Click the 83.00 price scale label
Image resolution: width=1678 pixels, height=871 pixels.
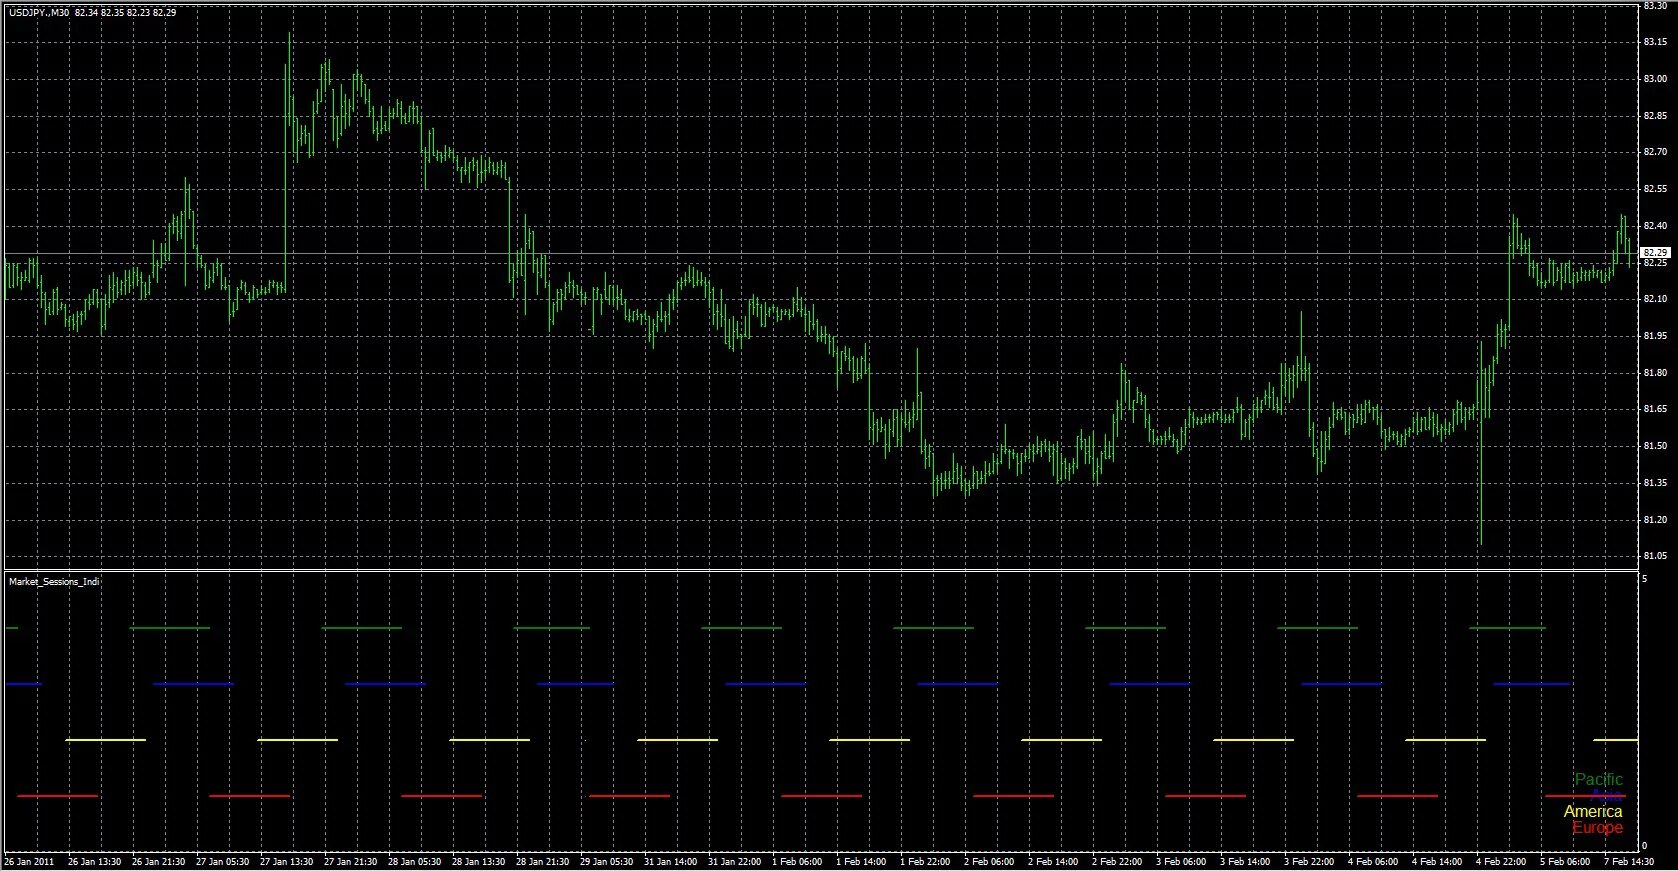coord(1655,79)
